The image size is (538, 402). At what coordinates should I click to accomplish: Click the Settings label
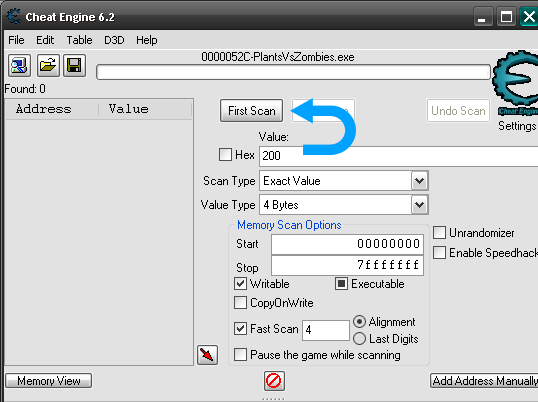tap(517, 126)
